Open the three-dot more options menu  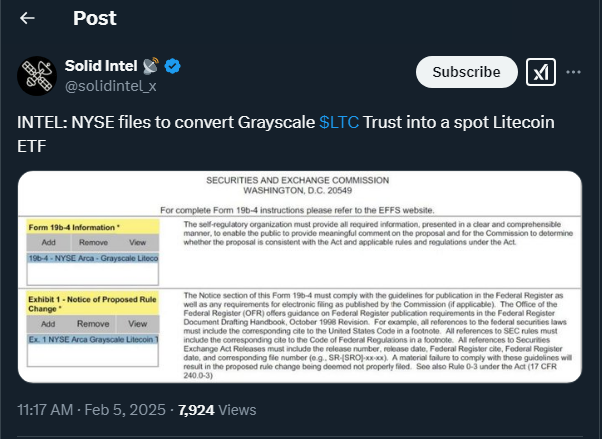coord(573,72)
